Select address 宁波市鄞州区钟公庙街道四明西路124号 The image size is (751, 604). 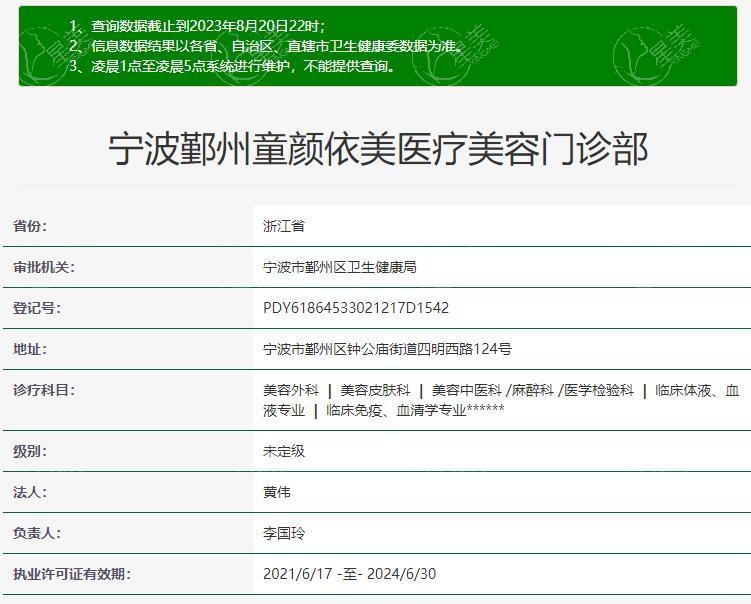387,349
